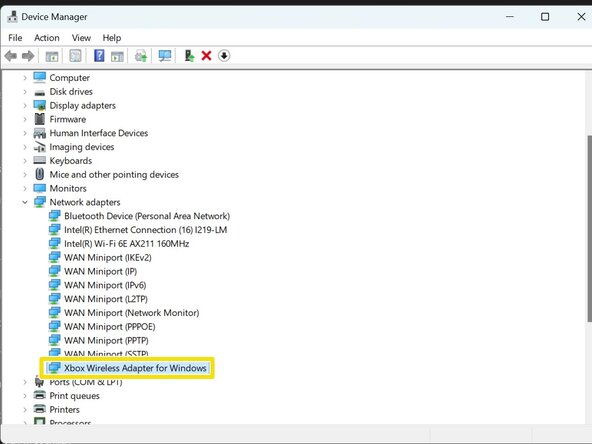Expand the Disk drives tree node

[x=25, y=92]
